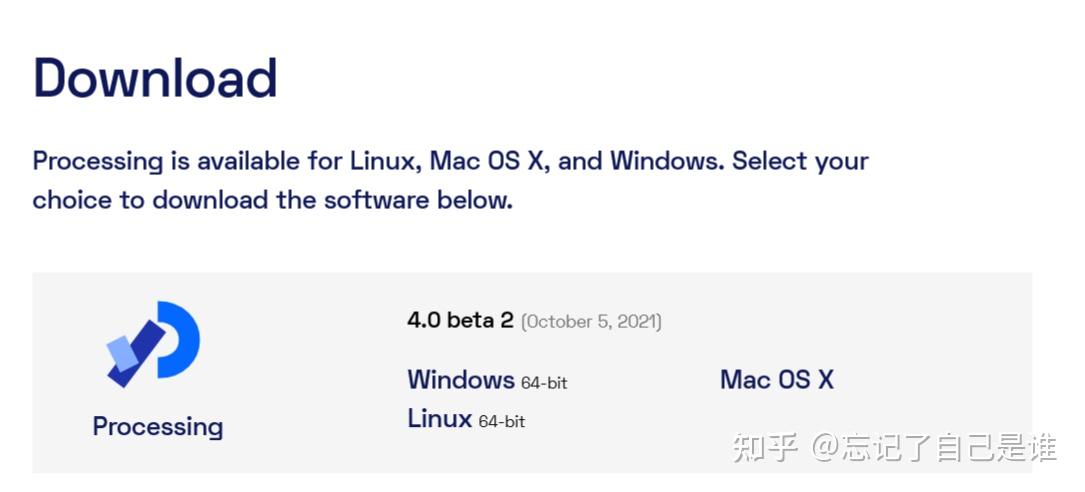Screen dimensions: 1085x492
Task: Select the 4.0 beta 2 version title
Action: [x=460, y=320]
